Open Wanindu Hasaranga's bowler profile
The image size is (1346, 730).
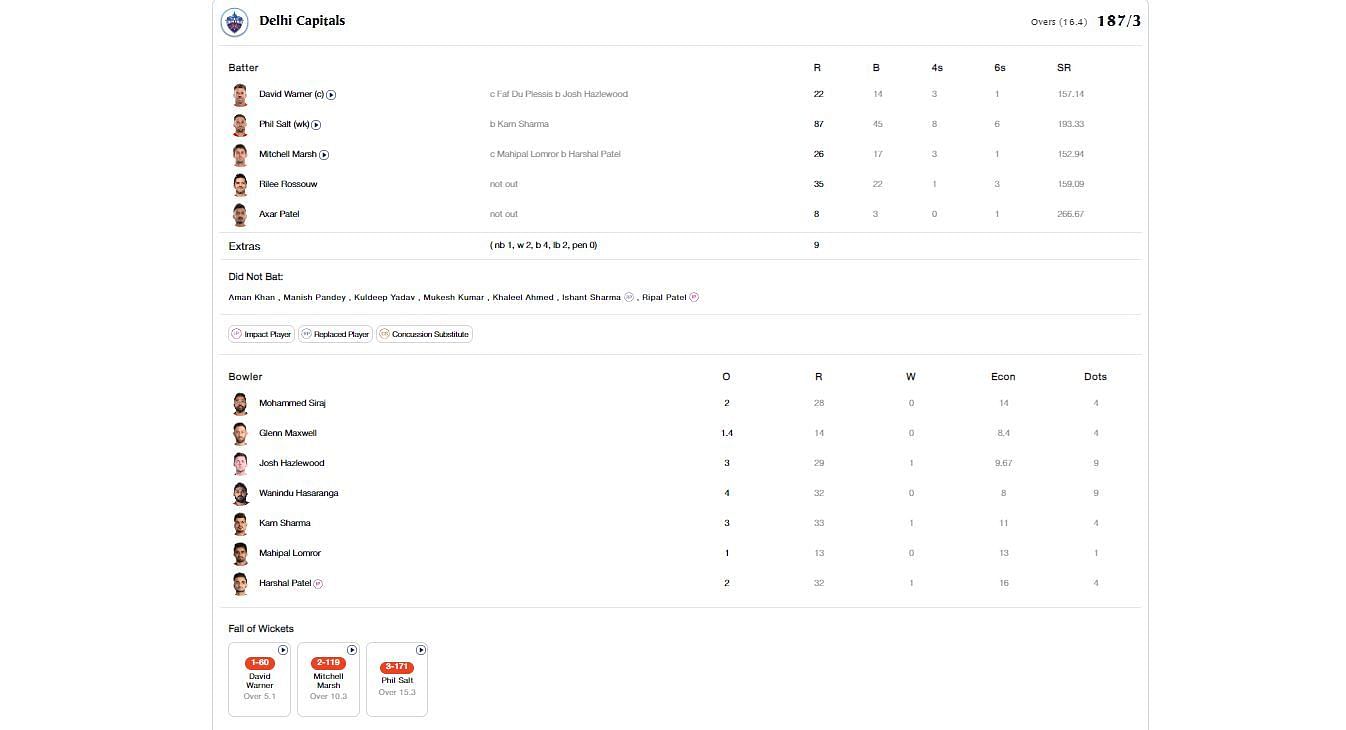point(298,493)
